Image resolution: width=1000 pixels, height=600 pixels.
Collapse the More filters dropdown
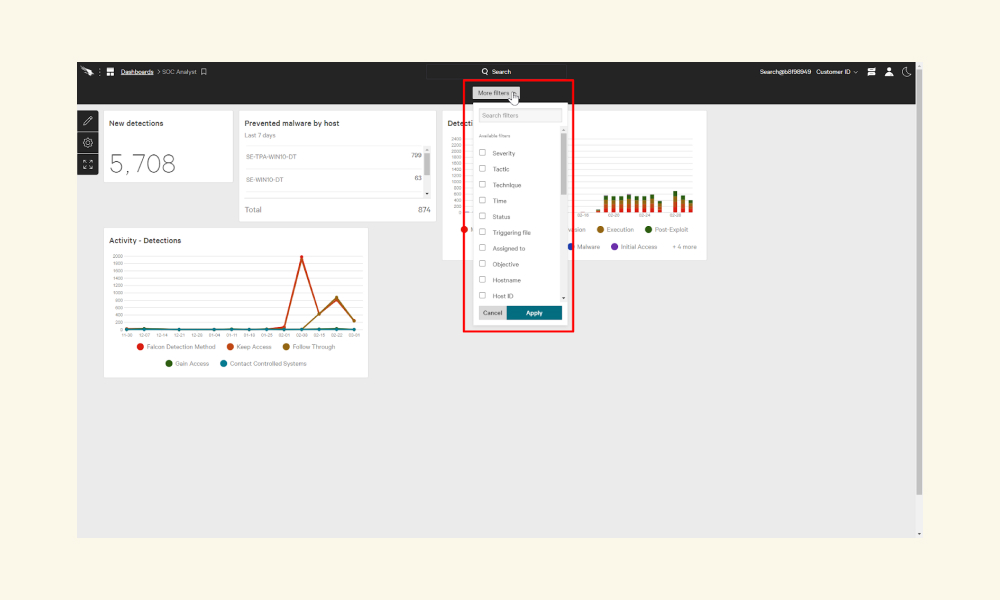click(x=496, y=93)
